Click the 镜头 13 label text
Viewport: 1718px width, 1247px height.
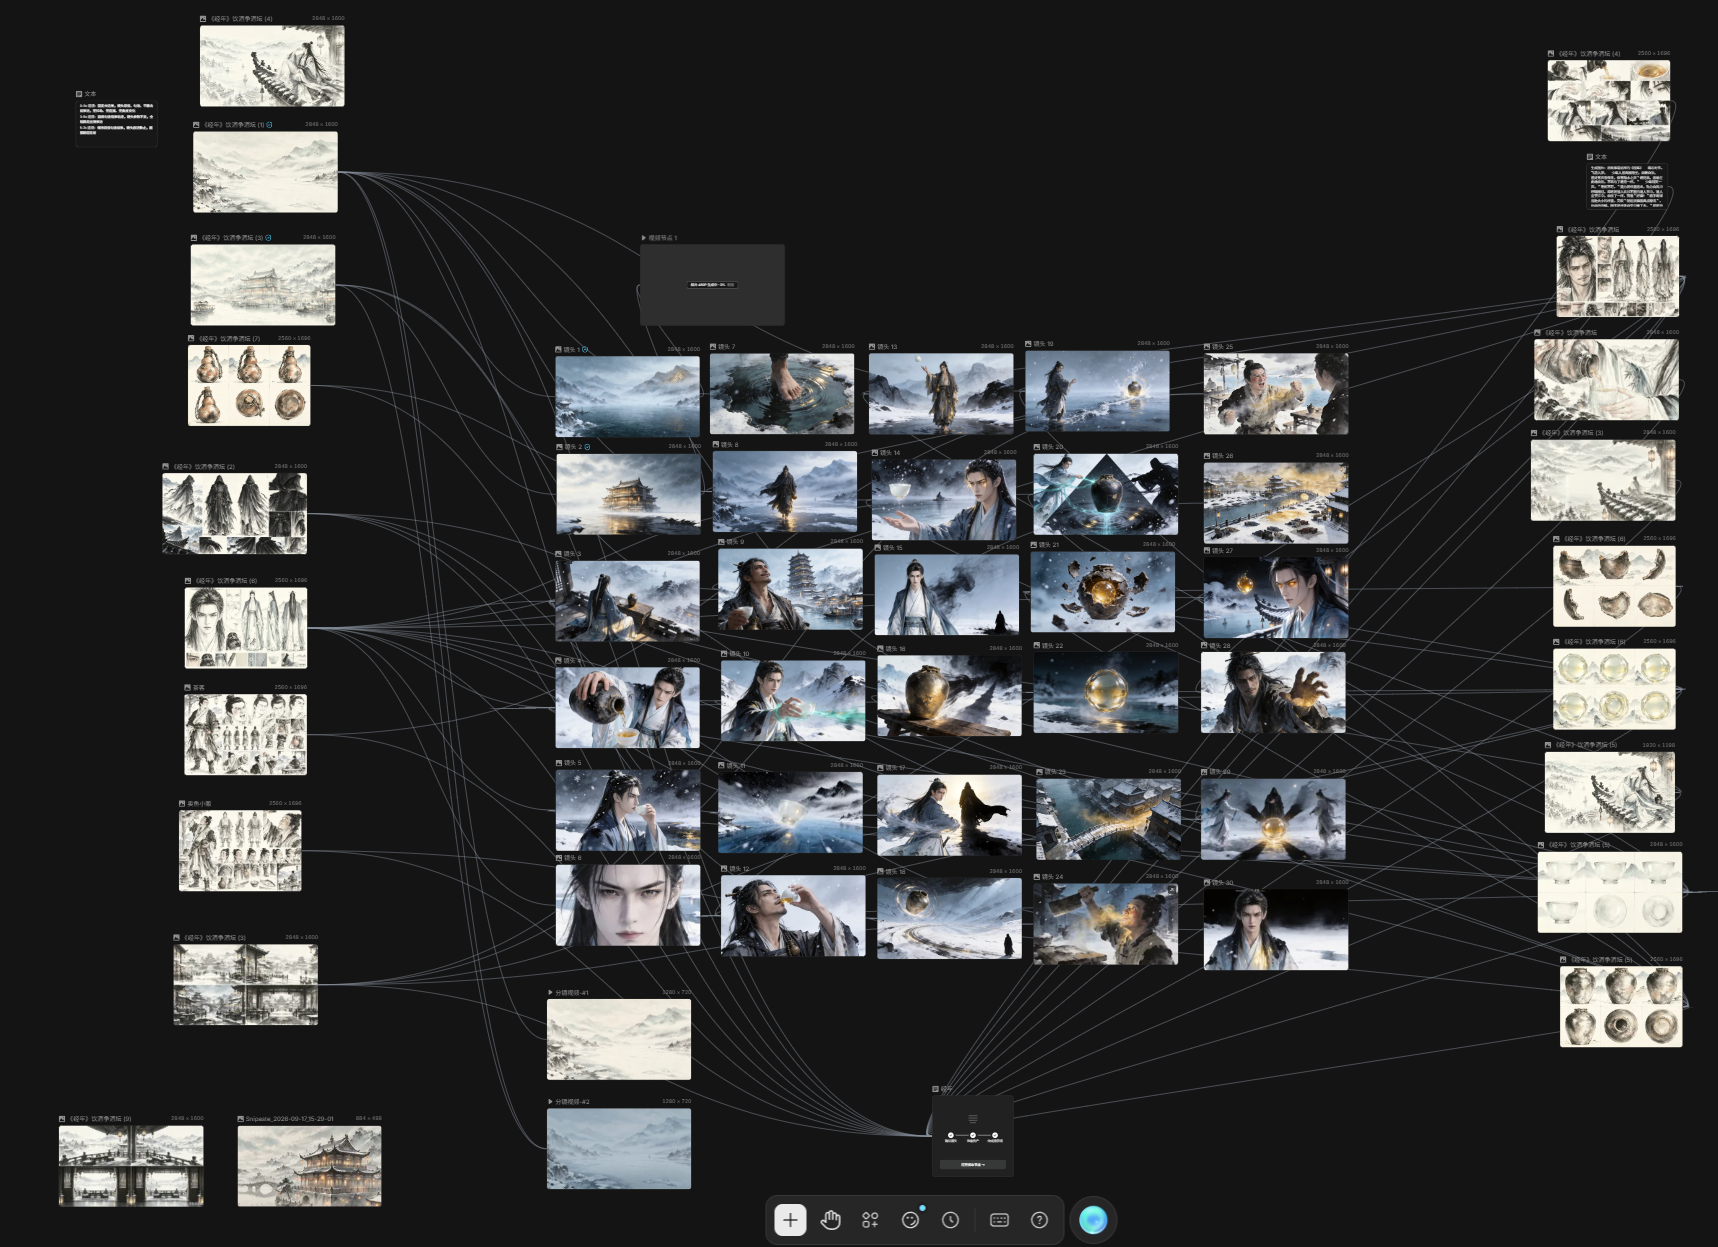click(888, 347)
